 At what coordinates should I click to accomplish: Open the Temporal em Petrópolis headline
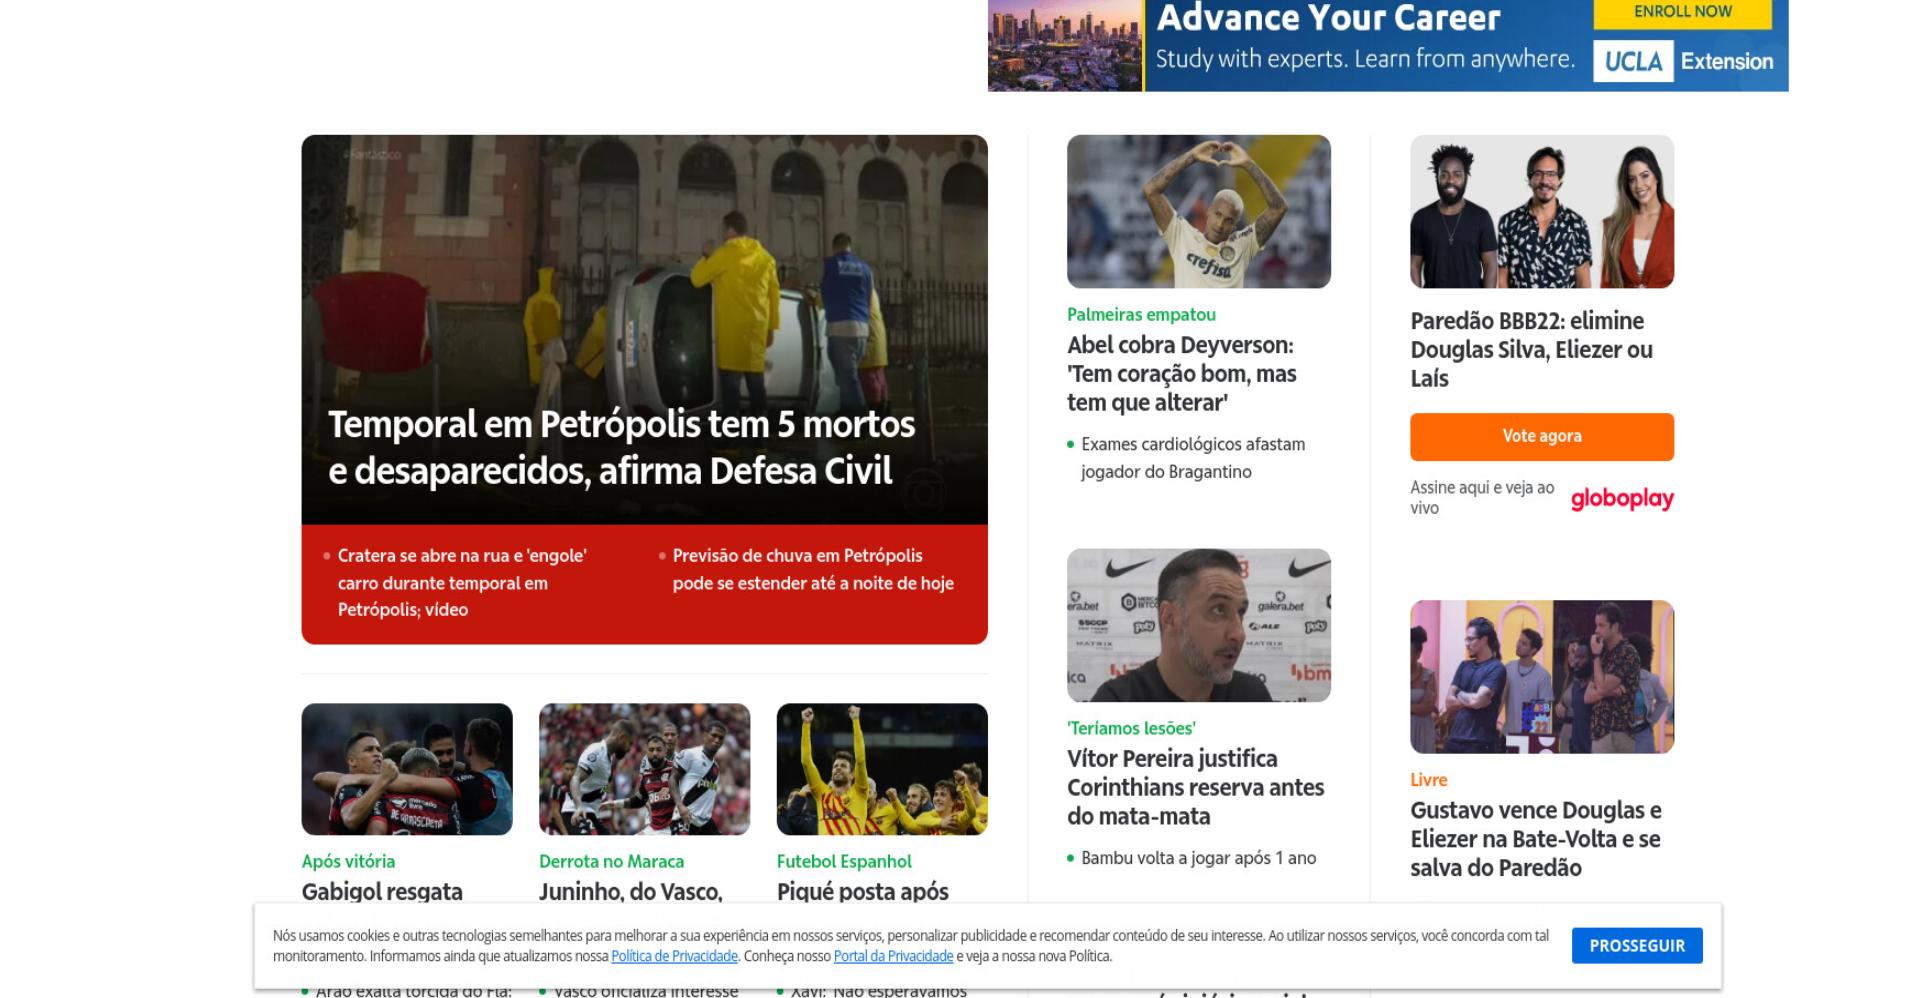tap(621, 447)
